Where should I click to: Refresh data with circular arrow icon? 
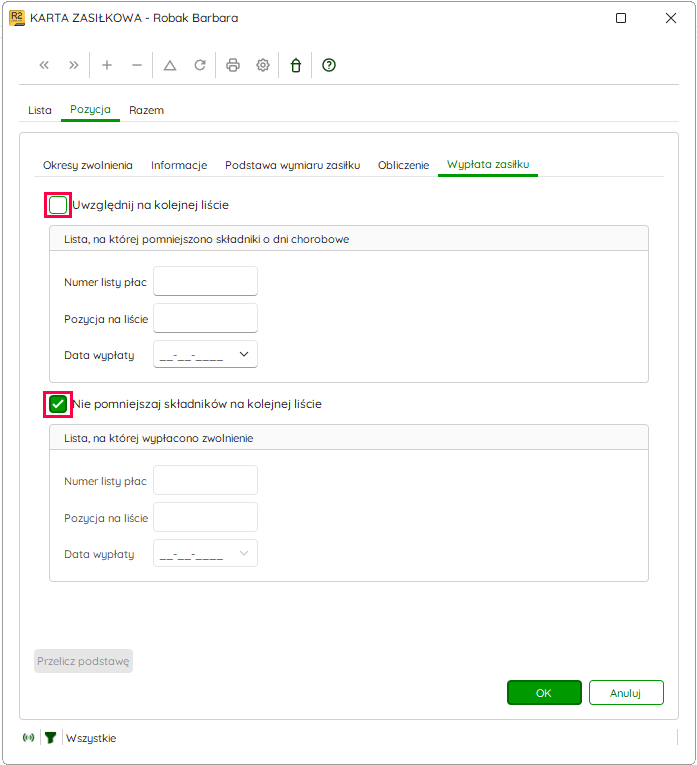tap(200, 65)
